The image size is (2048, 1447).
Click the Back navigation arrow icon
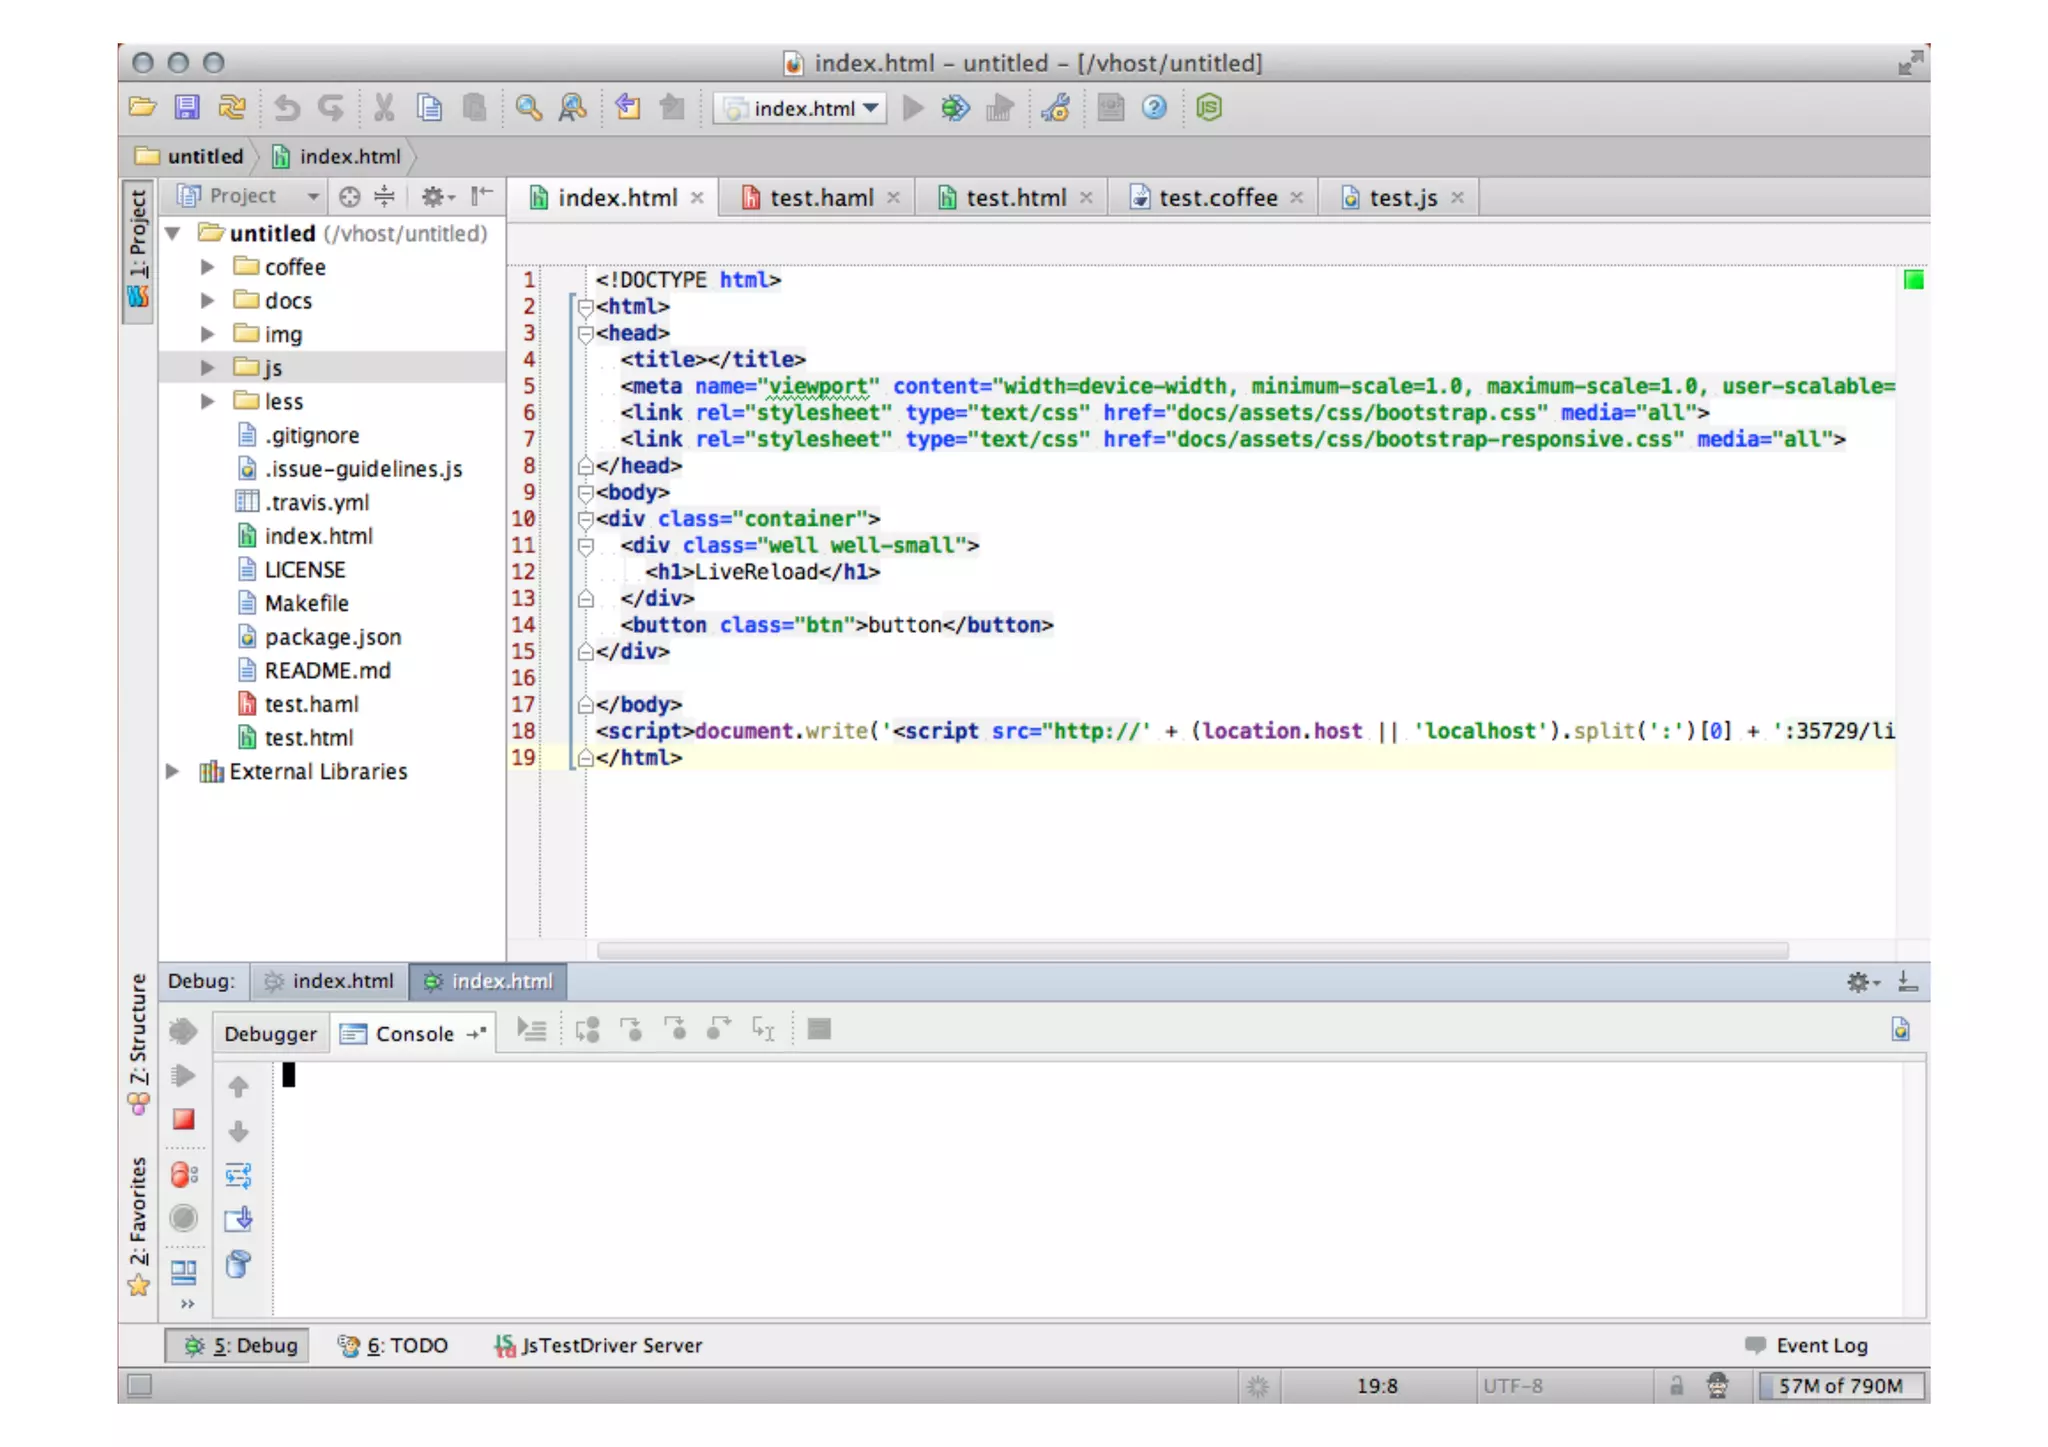coord(628,107)
